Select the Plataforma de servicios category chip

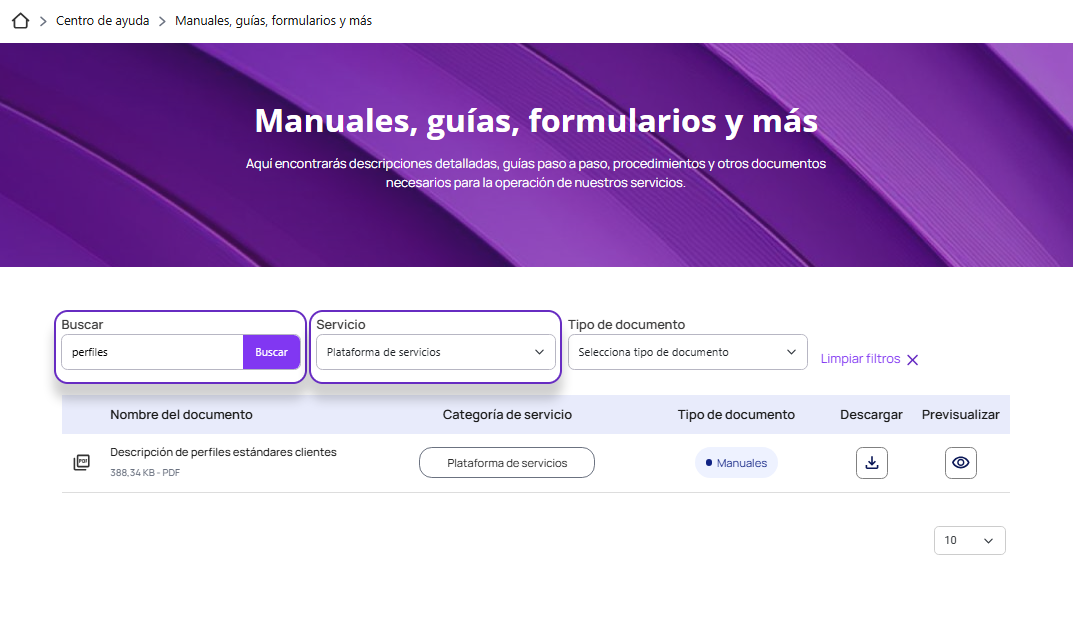tap(506, 462)
